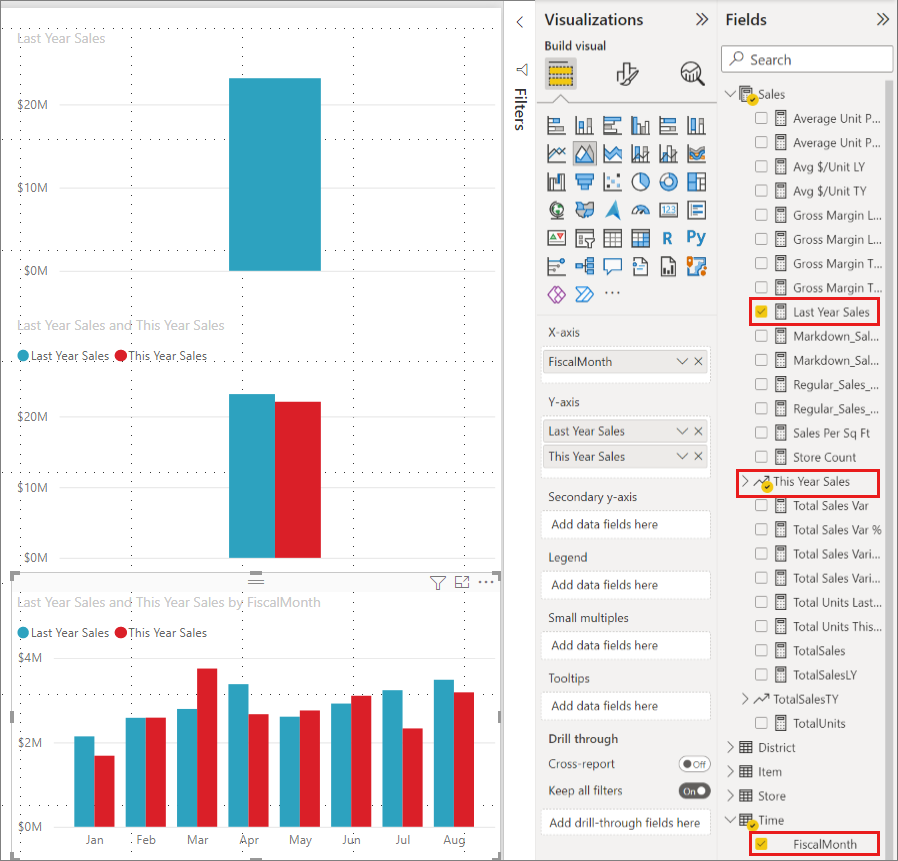Check the Store Count field checkbox
The height and width of the screenshot is (861, 898).
[763, 457]
